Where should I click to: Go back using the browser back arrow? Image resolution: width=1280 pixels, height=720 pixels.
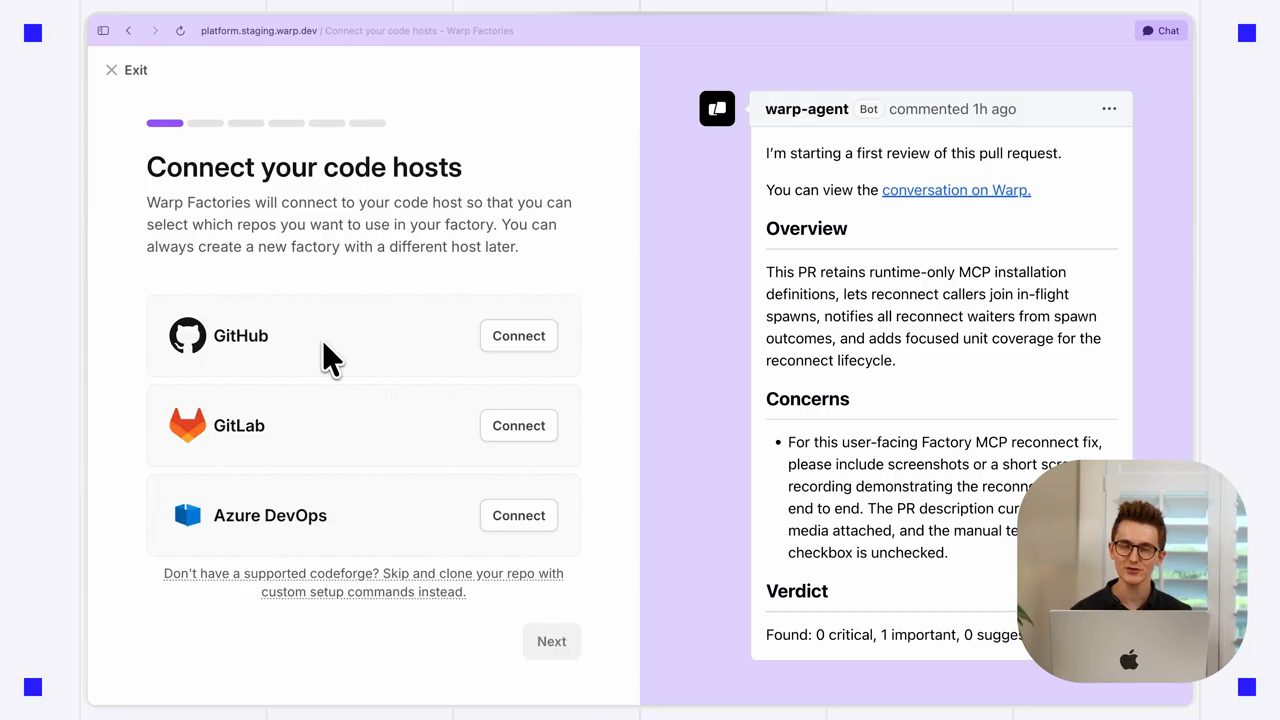click(x=128, y=31)
